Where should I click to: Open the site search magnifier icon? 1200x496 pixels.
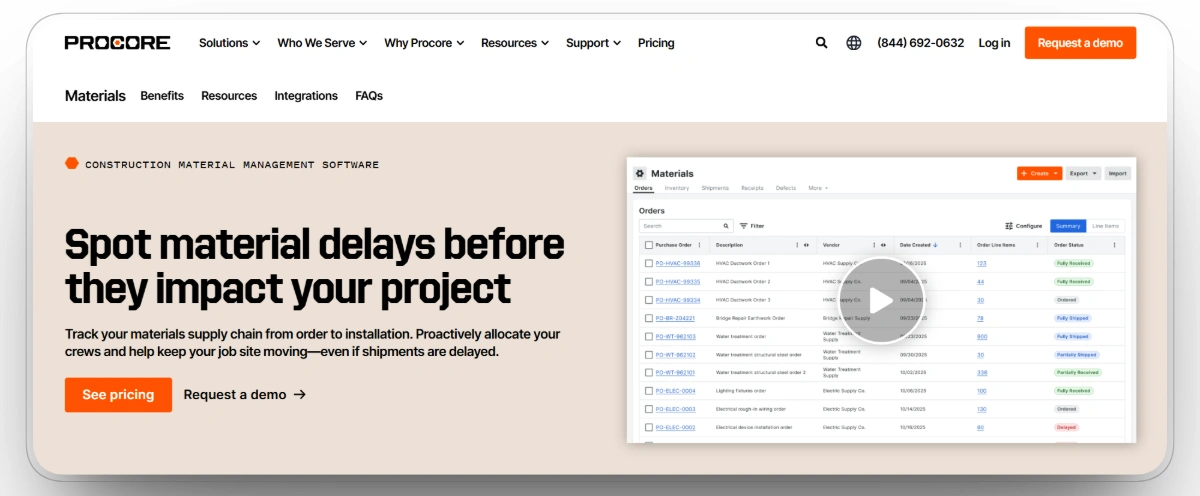(821, 43)
